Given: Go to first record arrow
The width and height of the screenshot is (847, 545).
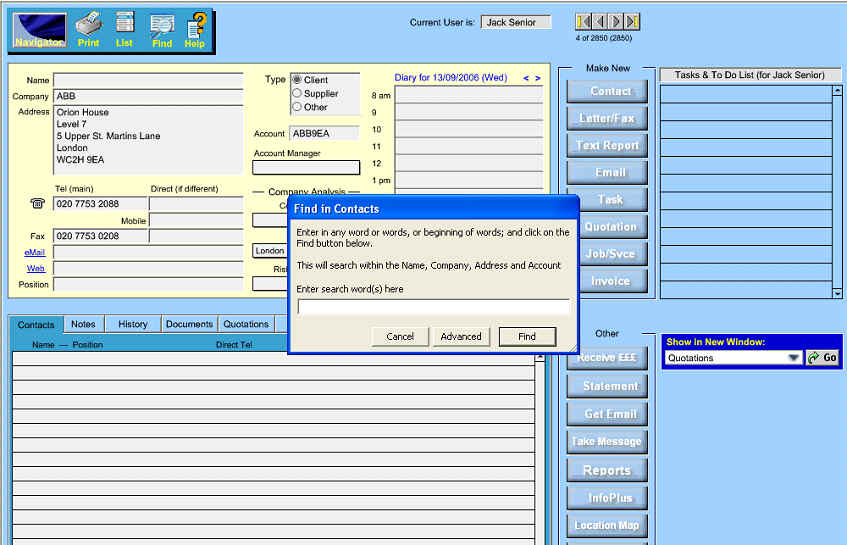Looking at the screenshot, I should [x=583, y=22].
